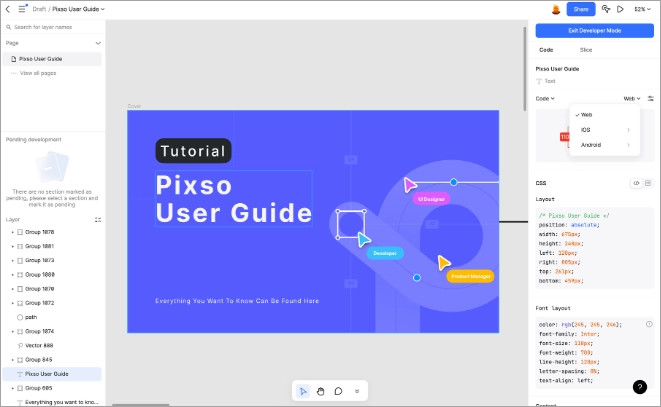The height and width of the screenshot is (407, 661).
Task: Select the path layer
Action: (52, 317)
